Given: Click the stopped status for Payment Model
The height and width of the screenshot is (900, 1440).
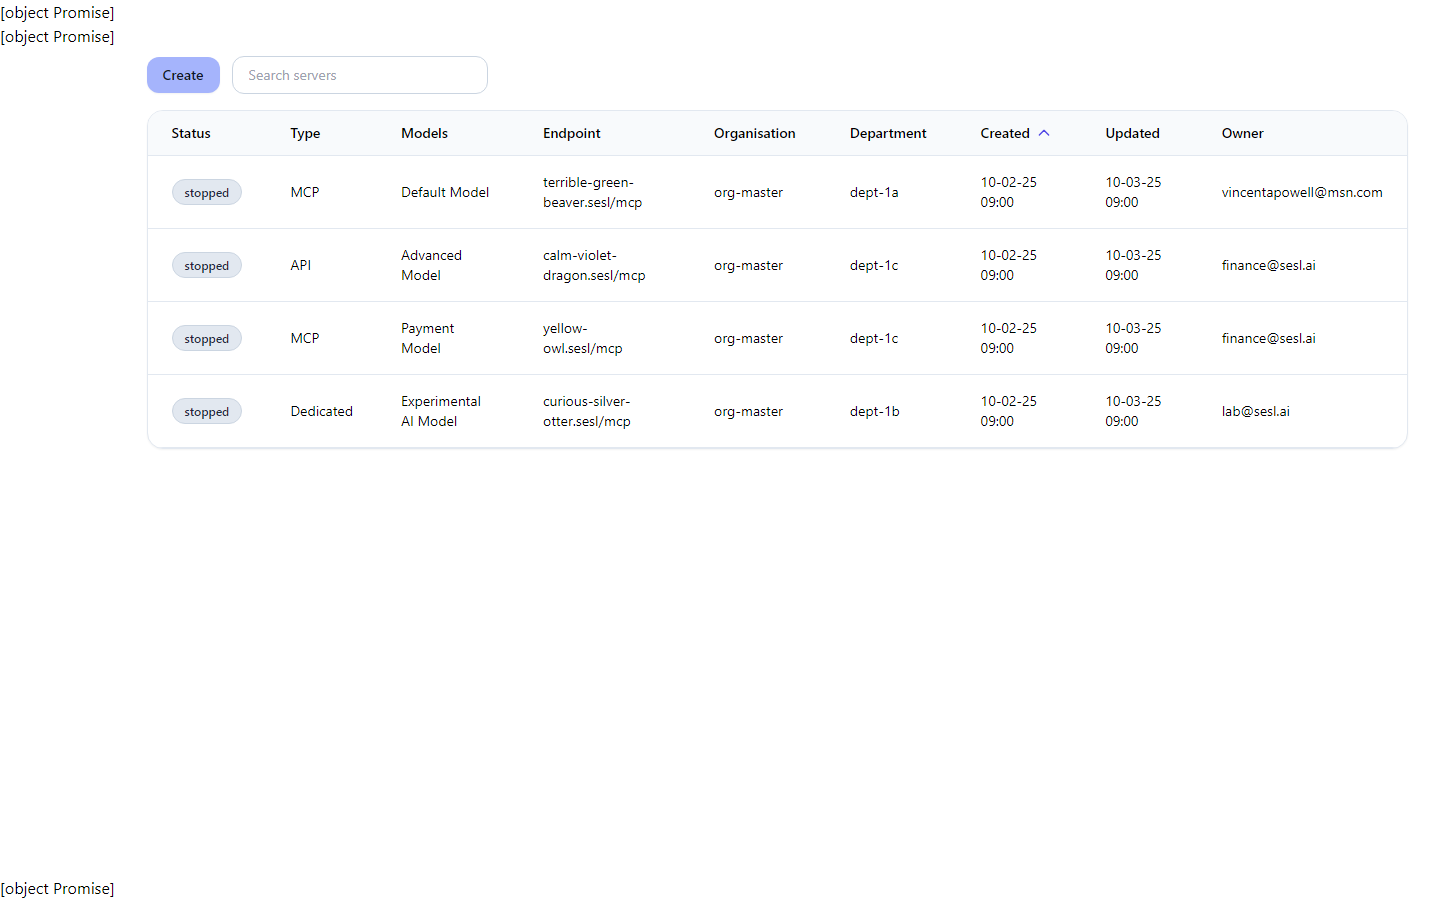Looking at the screenshot, I should point(206,338).
